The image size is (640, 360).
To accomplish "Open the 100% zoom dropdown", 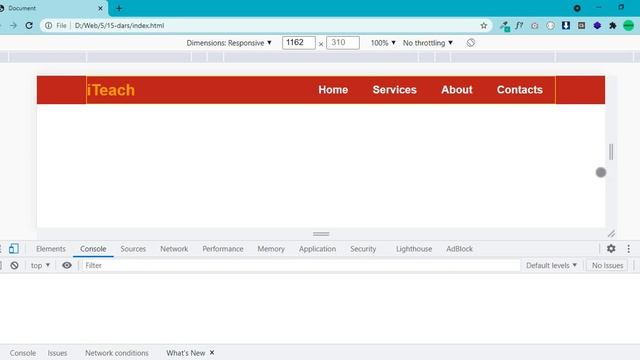I will coord(383,43).
